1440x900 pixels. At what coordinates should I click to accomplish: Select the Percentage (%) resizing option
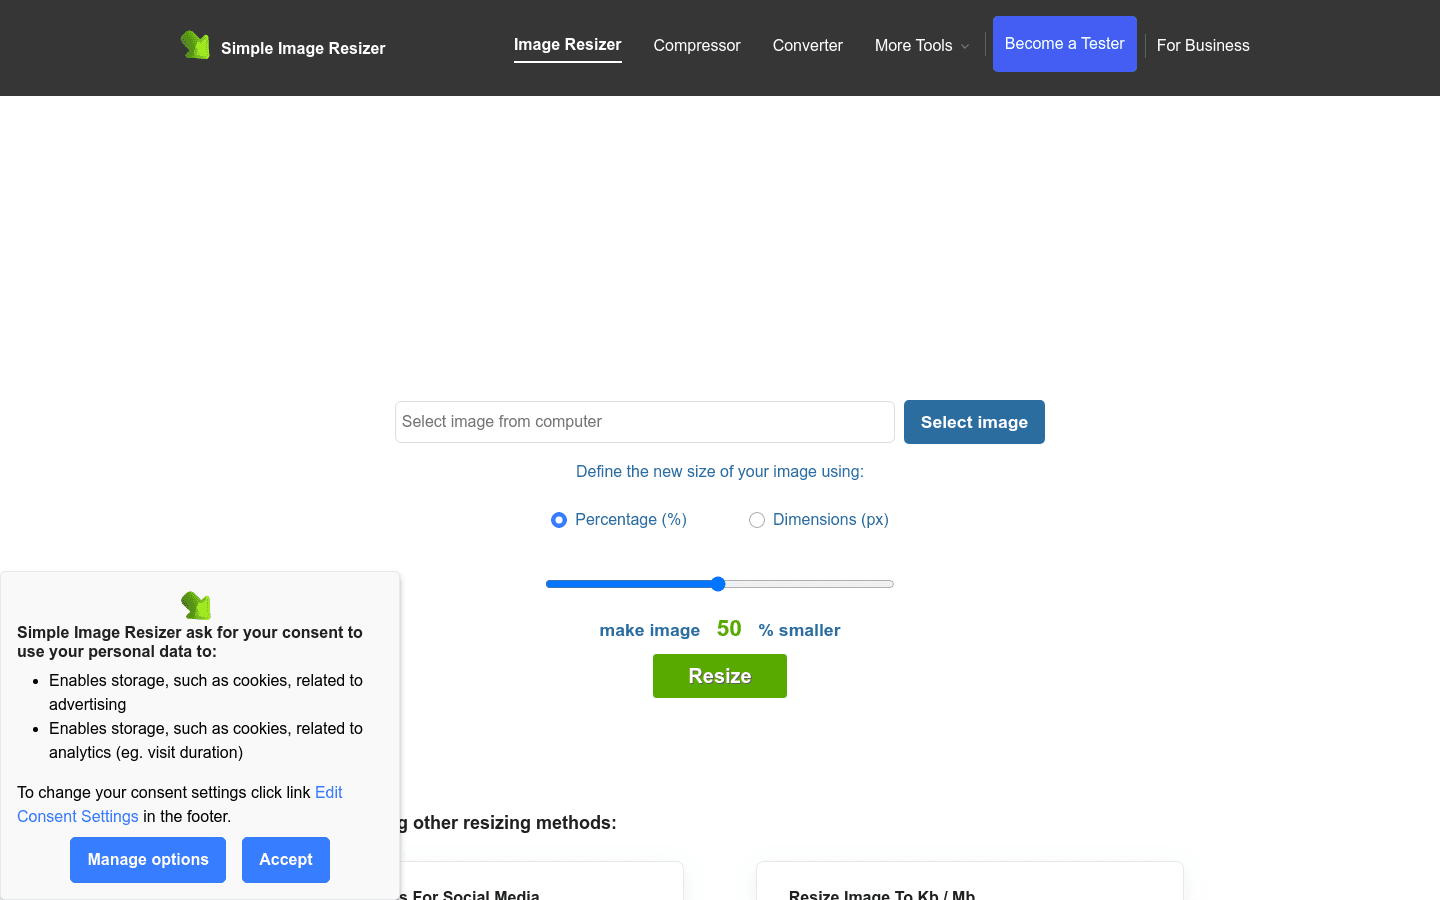(x=559, y=520)
